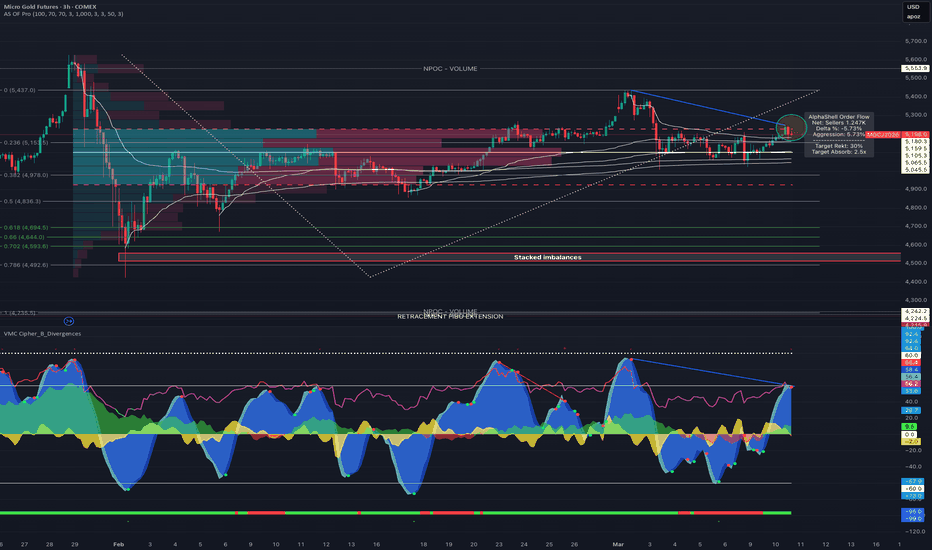Select the AS OF Pro indicator legend

pyautogui.click(x=64, y=14)
